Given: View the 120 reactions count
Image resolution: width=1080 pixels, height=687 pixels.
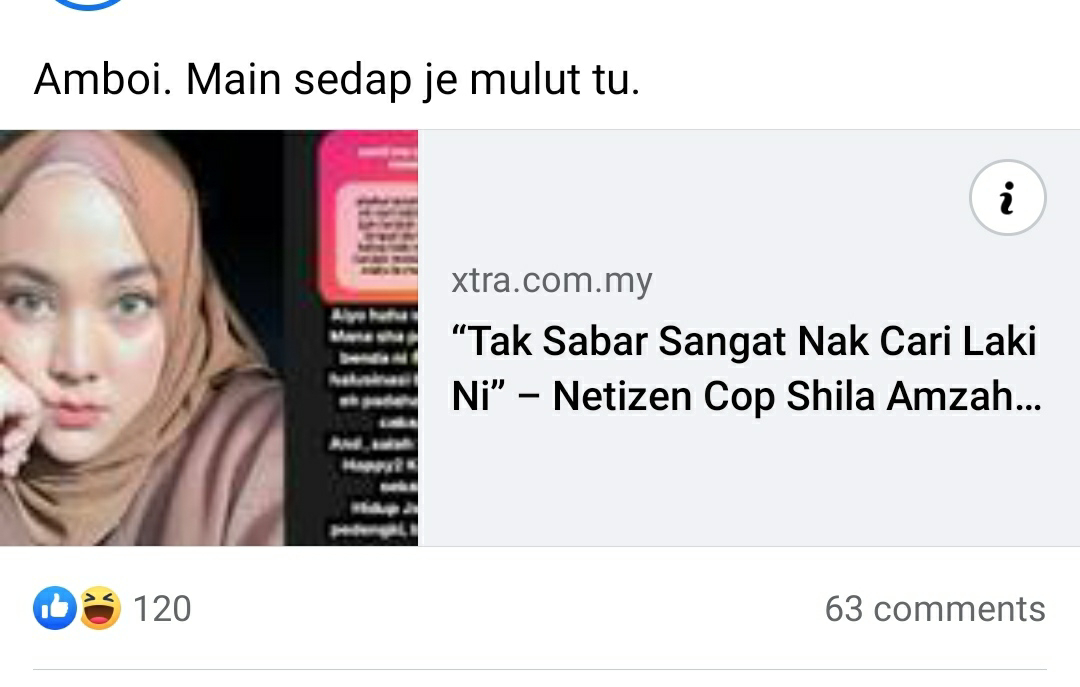Looking at the screenshot, I should 162,608.
